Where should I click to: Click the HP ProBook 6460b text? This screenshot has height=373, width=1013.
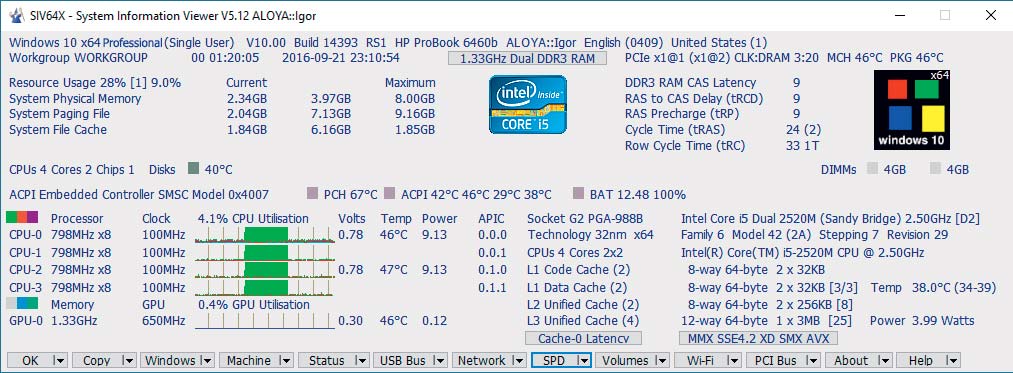pyautogui.click(x=446, y=43)
